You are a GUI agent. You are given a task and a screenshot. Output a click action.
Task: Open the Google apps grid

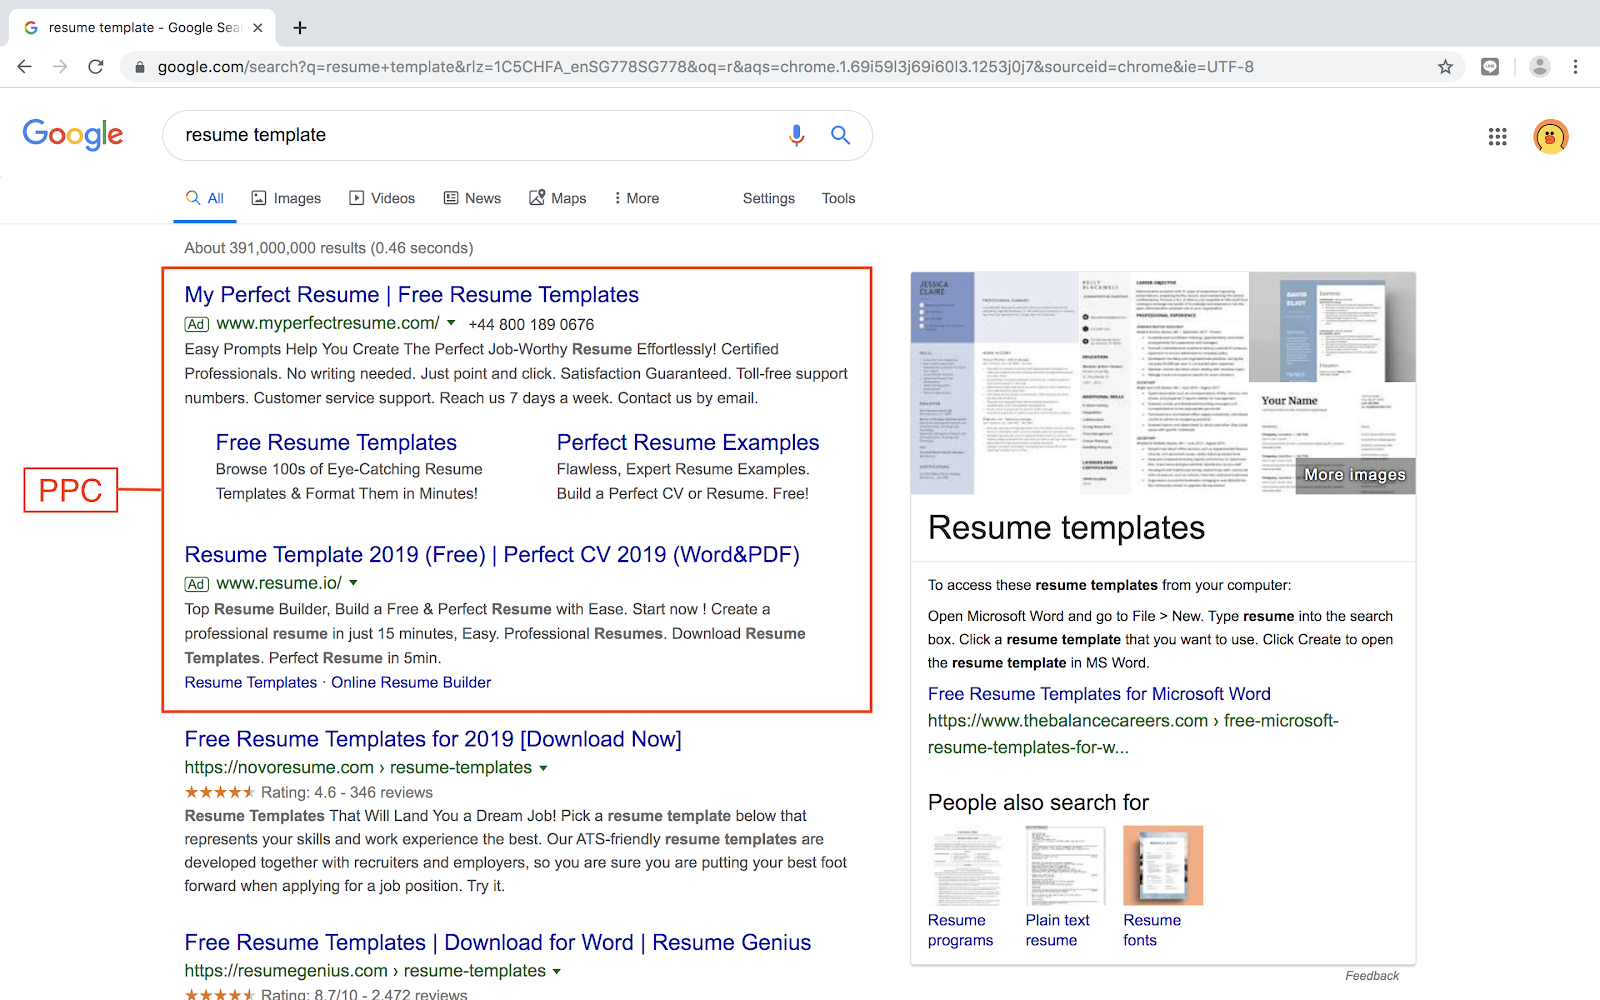[x=1497, y=137]
